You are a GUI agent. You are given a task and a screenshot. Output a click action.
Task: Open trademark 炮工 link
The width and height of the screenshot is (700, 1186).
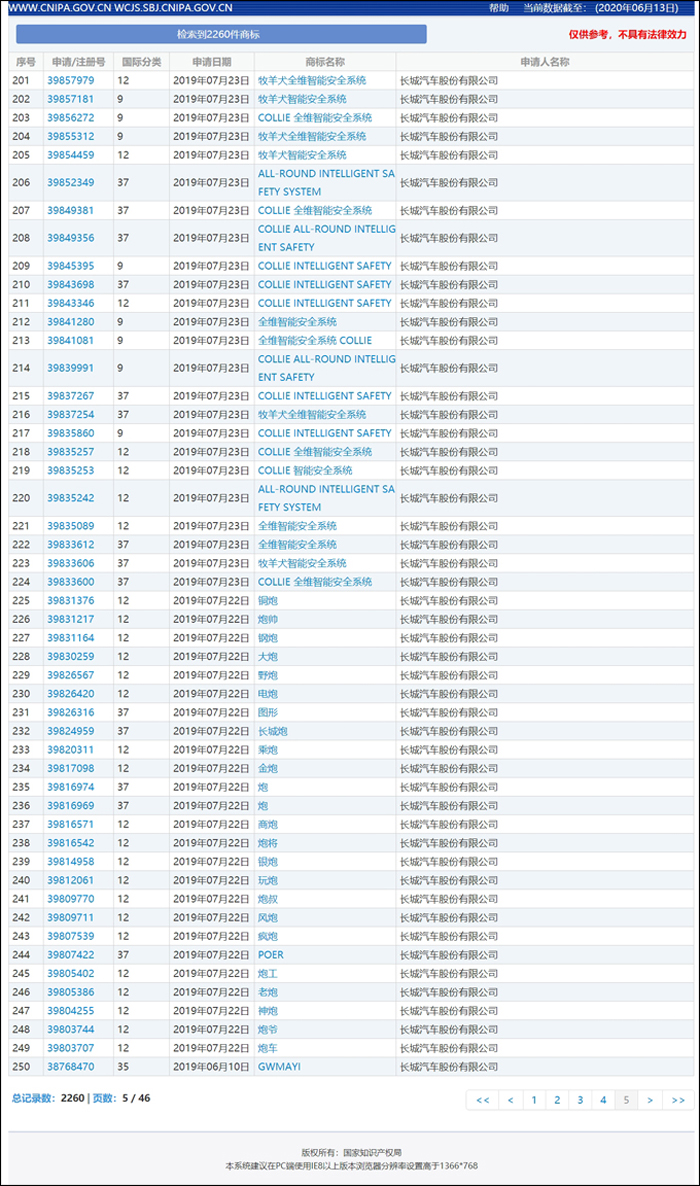click(x=268, y=973)
